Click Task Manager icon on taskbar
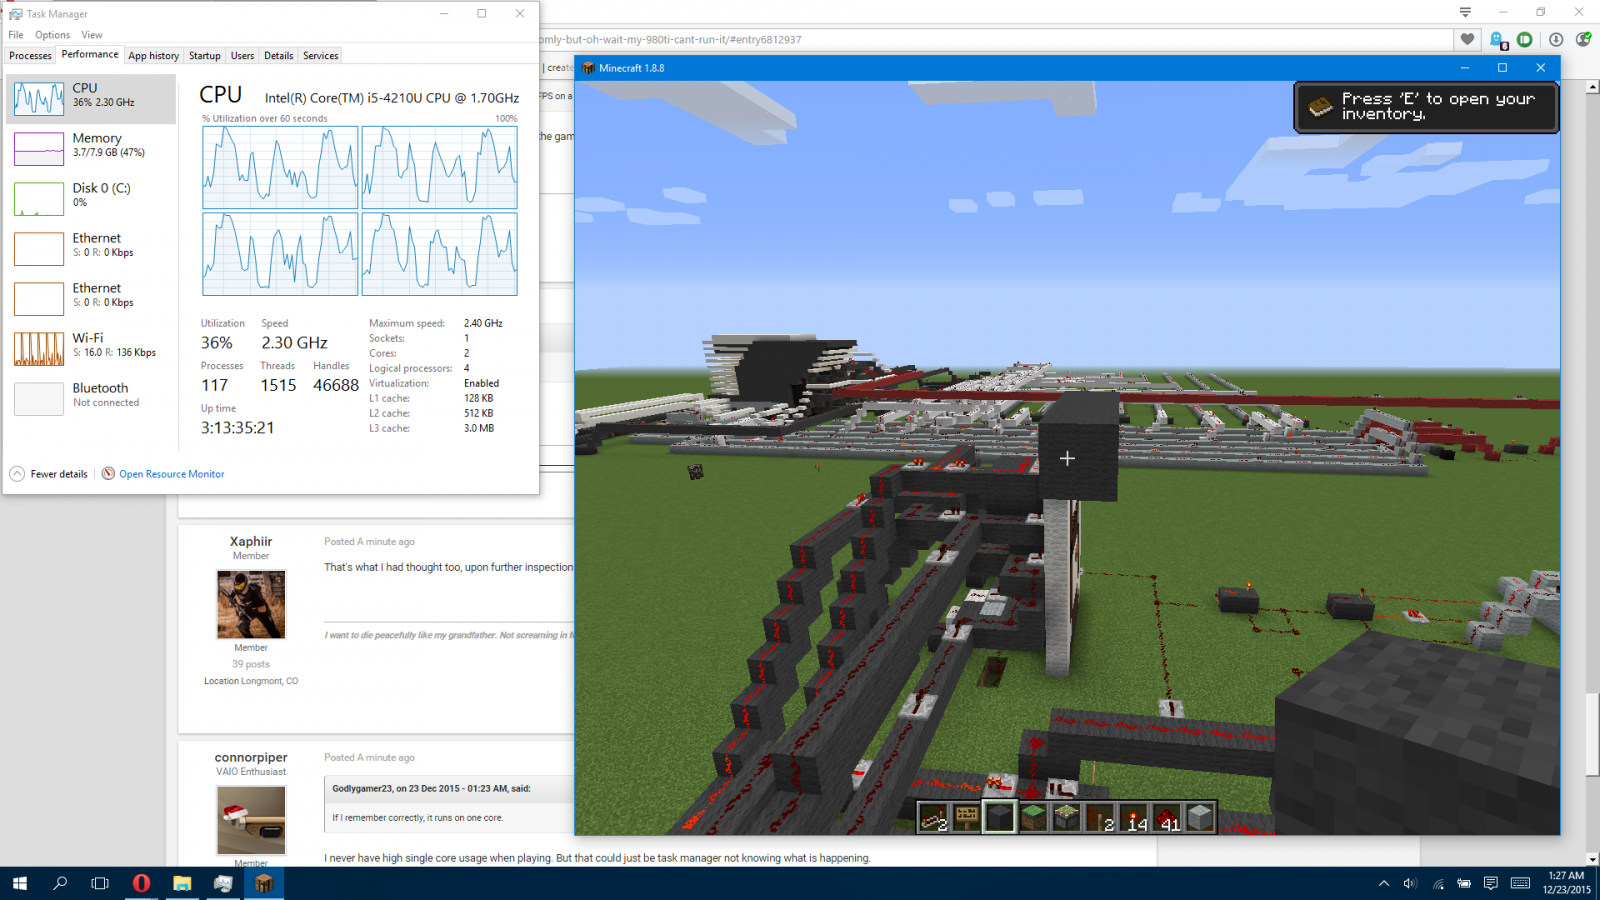This screenshot has height=900, width=1600. point(223,883)
